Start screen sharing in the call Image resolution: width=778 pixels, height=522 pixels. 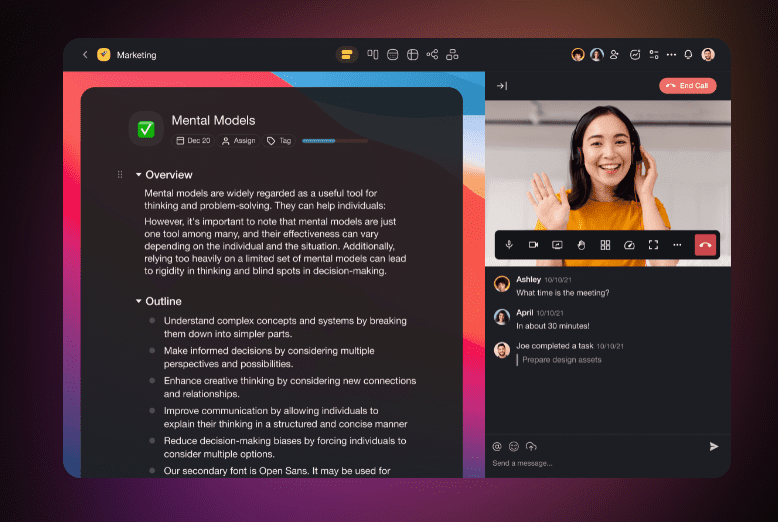point(557,245)
